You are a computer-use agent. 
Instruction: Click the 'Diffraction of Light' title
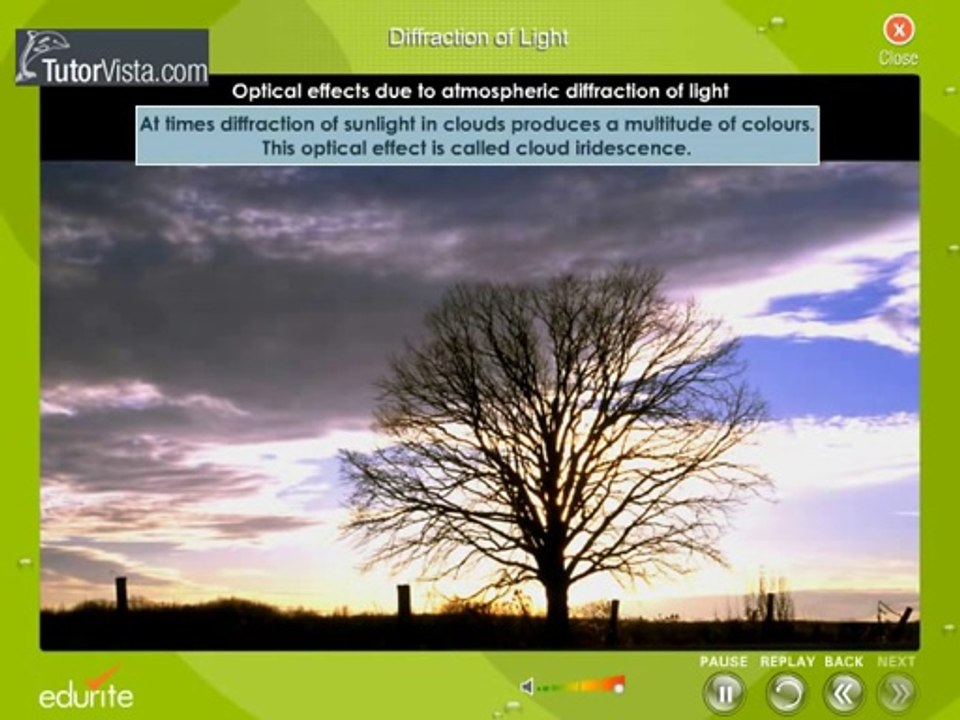point(478,38)
